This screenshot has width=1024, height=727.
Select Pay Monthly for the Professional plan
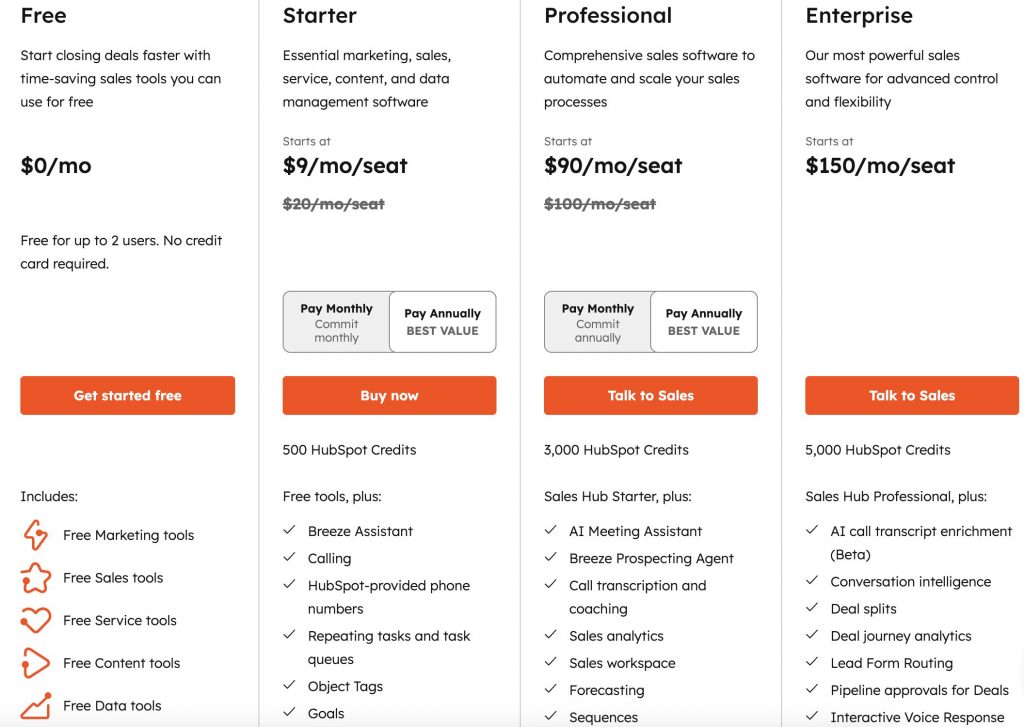coord(596,321)
